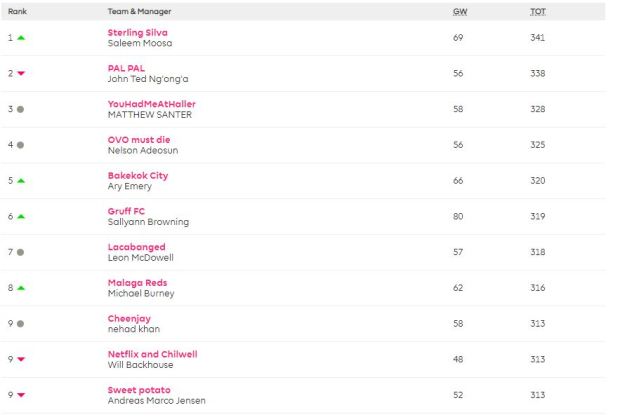Click green up arrow beside rank 1

21,38
